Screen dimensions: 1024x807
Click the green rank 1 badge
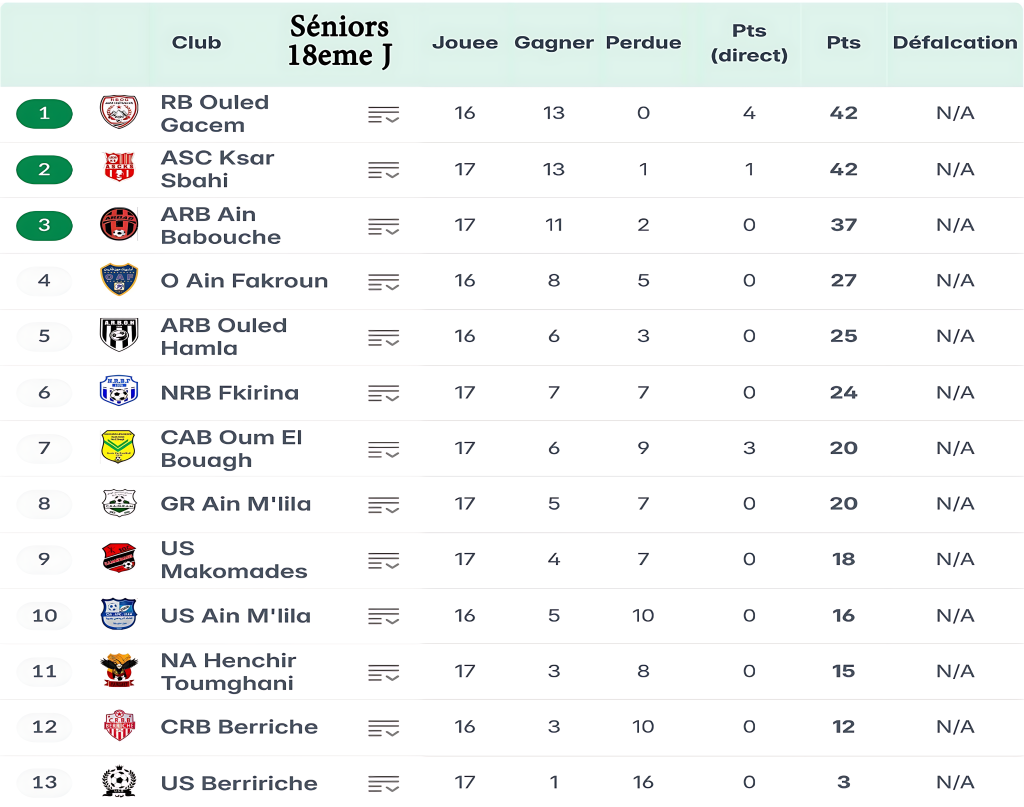point(44,113)
